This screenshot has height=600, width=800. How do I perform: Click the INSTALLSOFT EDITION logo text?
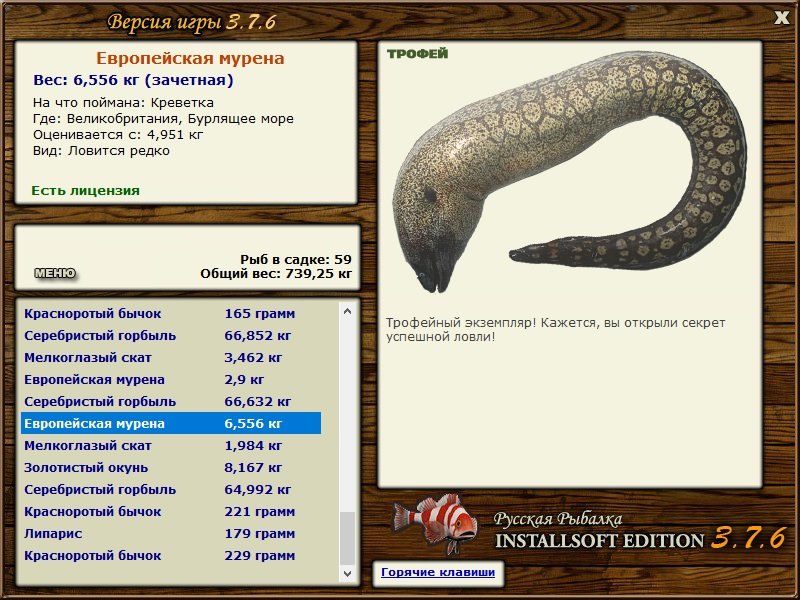pos(599,540)
